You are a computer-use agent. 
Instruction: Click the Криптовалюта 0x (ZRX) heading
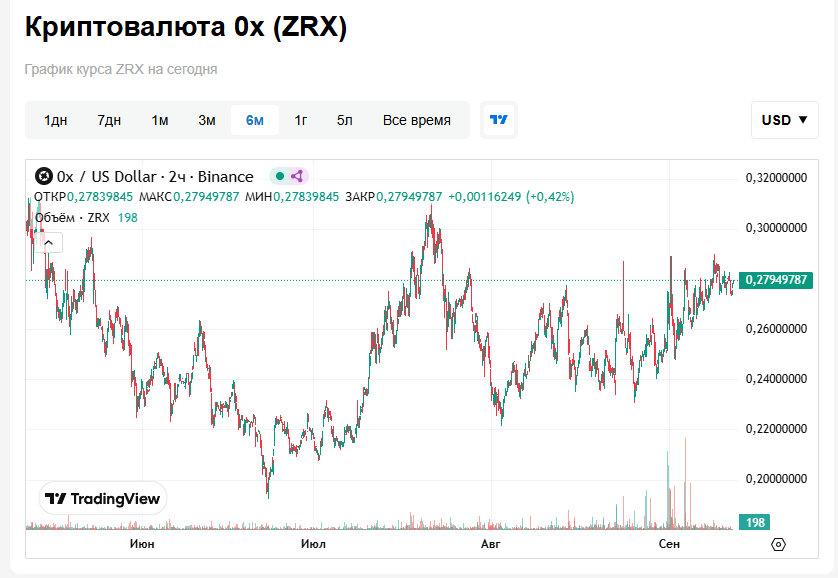click(186, 26)
